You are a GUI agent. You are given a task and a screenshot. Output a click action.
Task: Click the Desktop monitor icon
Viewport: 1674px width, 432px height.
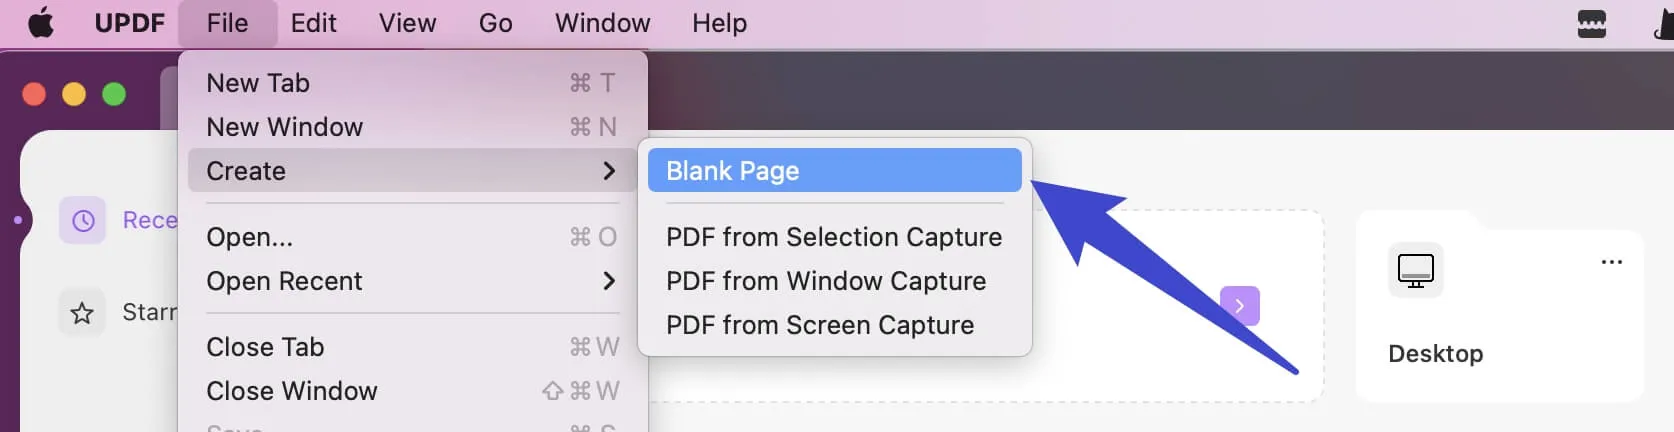1415,270
